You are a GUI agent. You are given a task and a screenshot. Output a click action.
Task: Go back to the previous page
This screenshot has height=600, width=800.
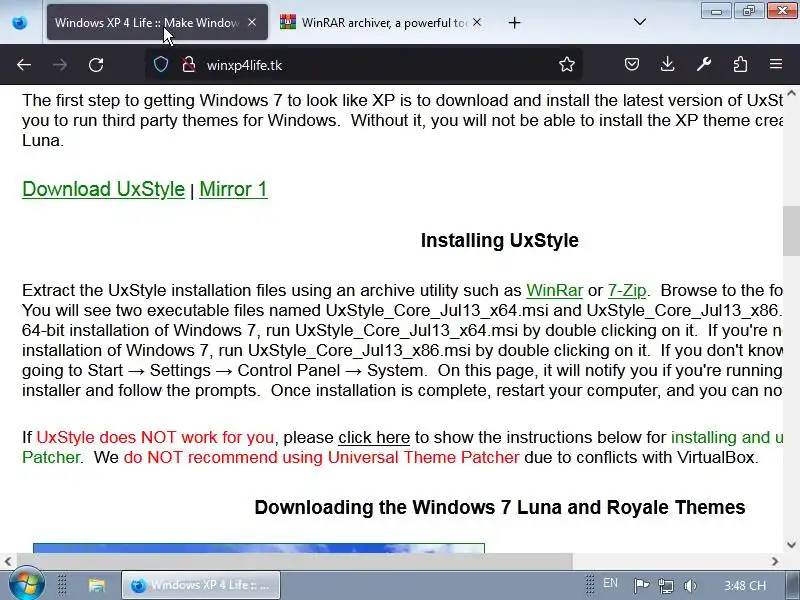pos(24,65)
